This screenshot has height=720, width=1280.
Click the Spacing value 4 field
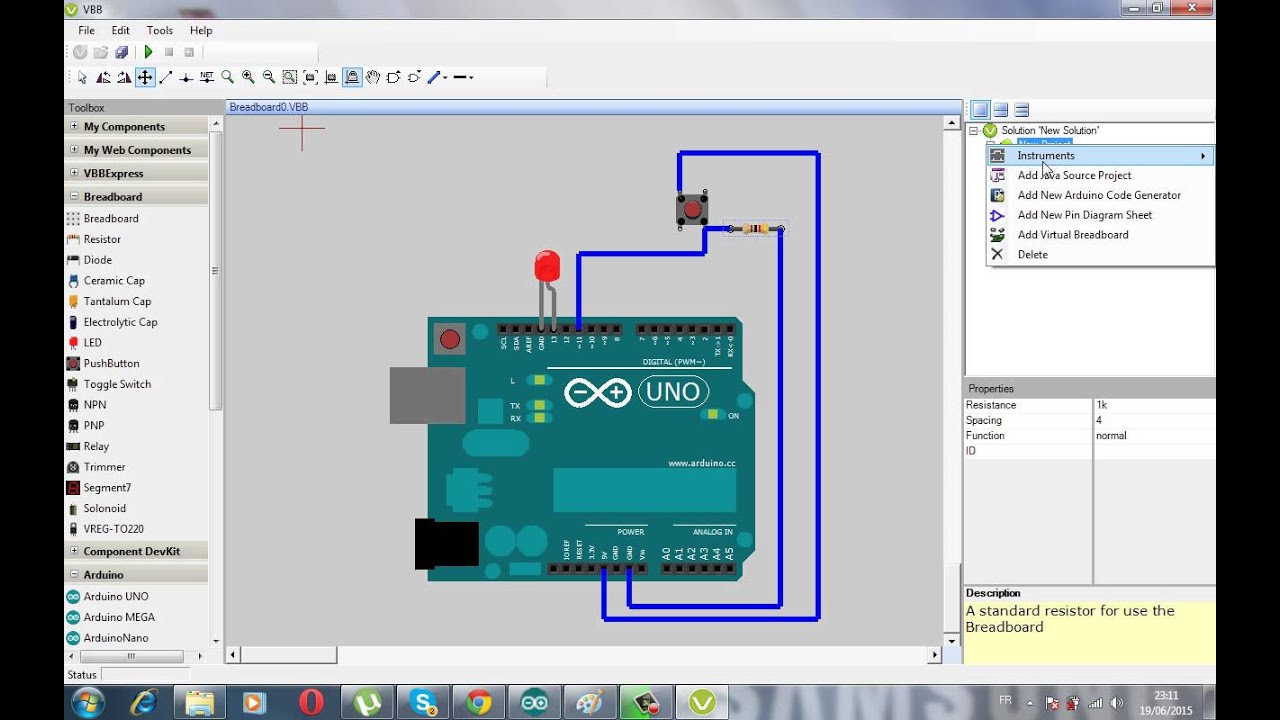(1154, 420)
